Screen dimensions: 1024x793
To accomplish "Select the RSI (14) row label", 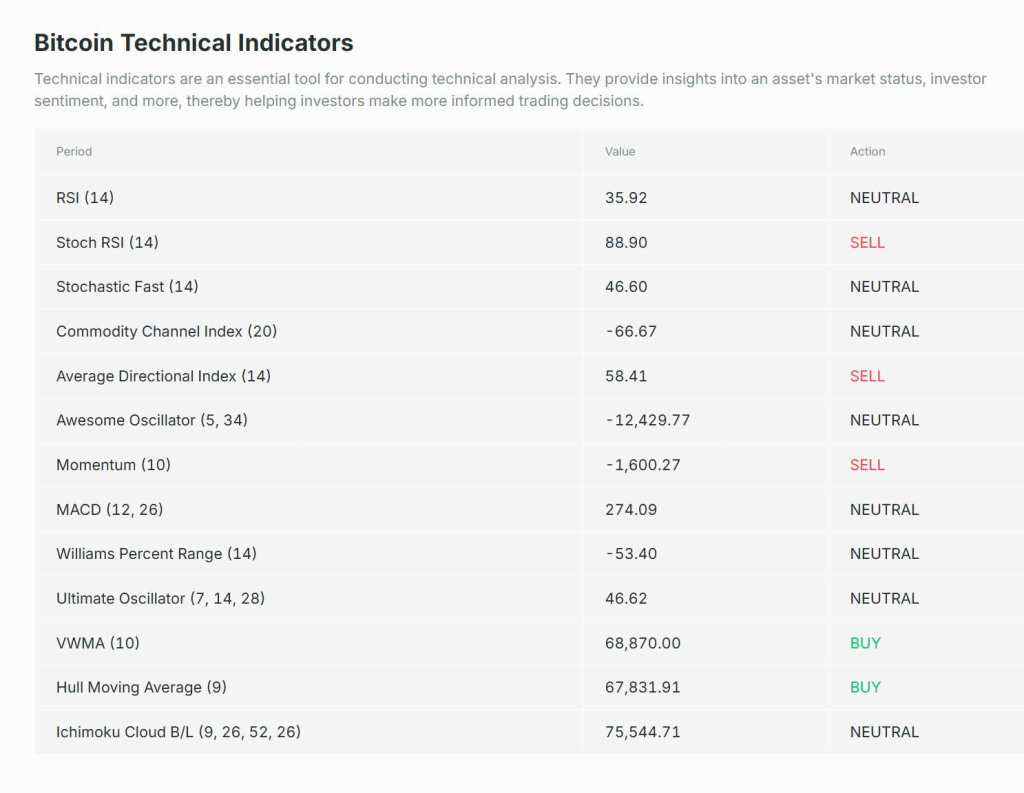I will (85, 198).
